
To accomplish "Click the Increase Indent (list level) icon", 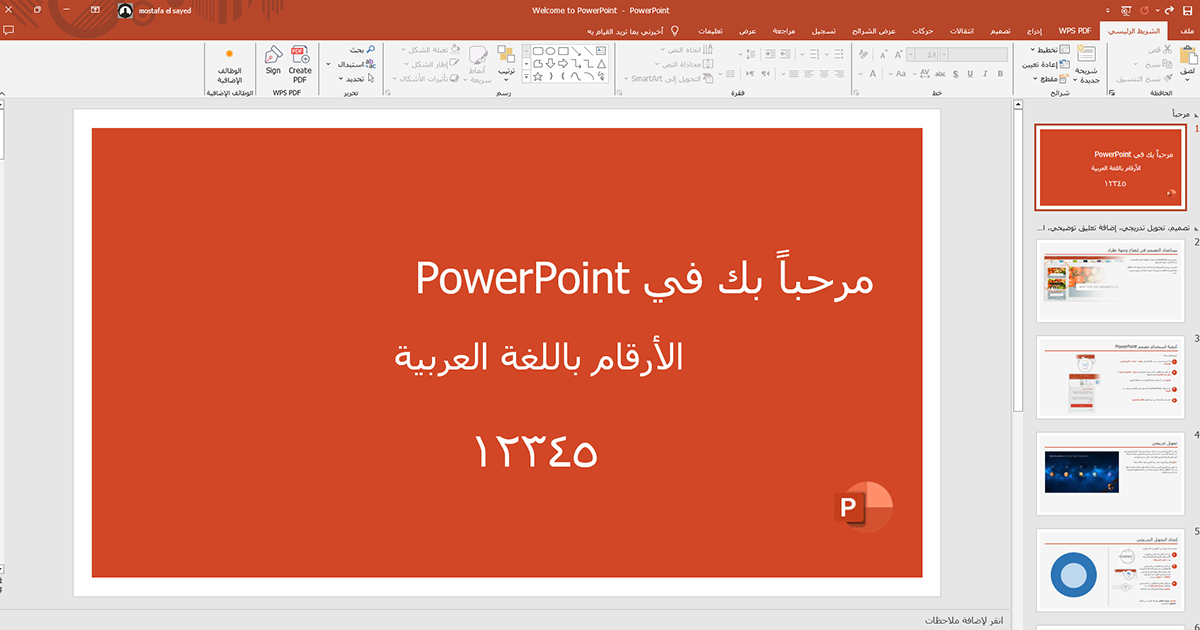I will click(x=770, y=53).
